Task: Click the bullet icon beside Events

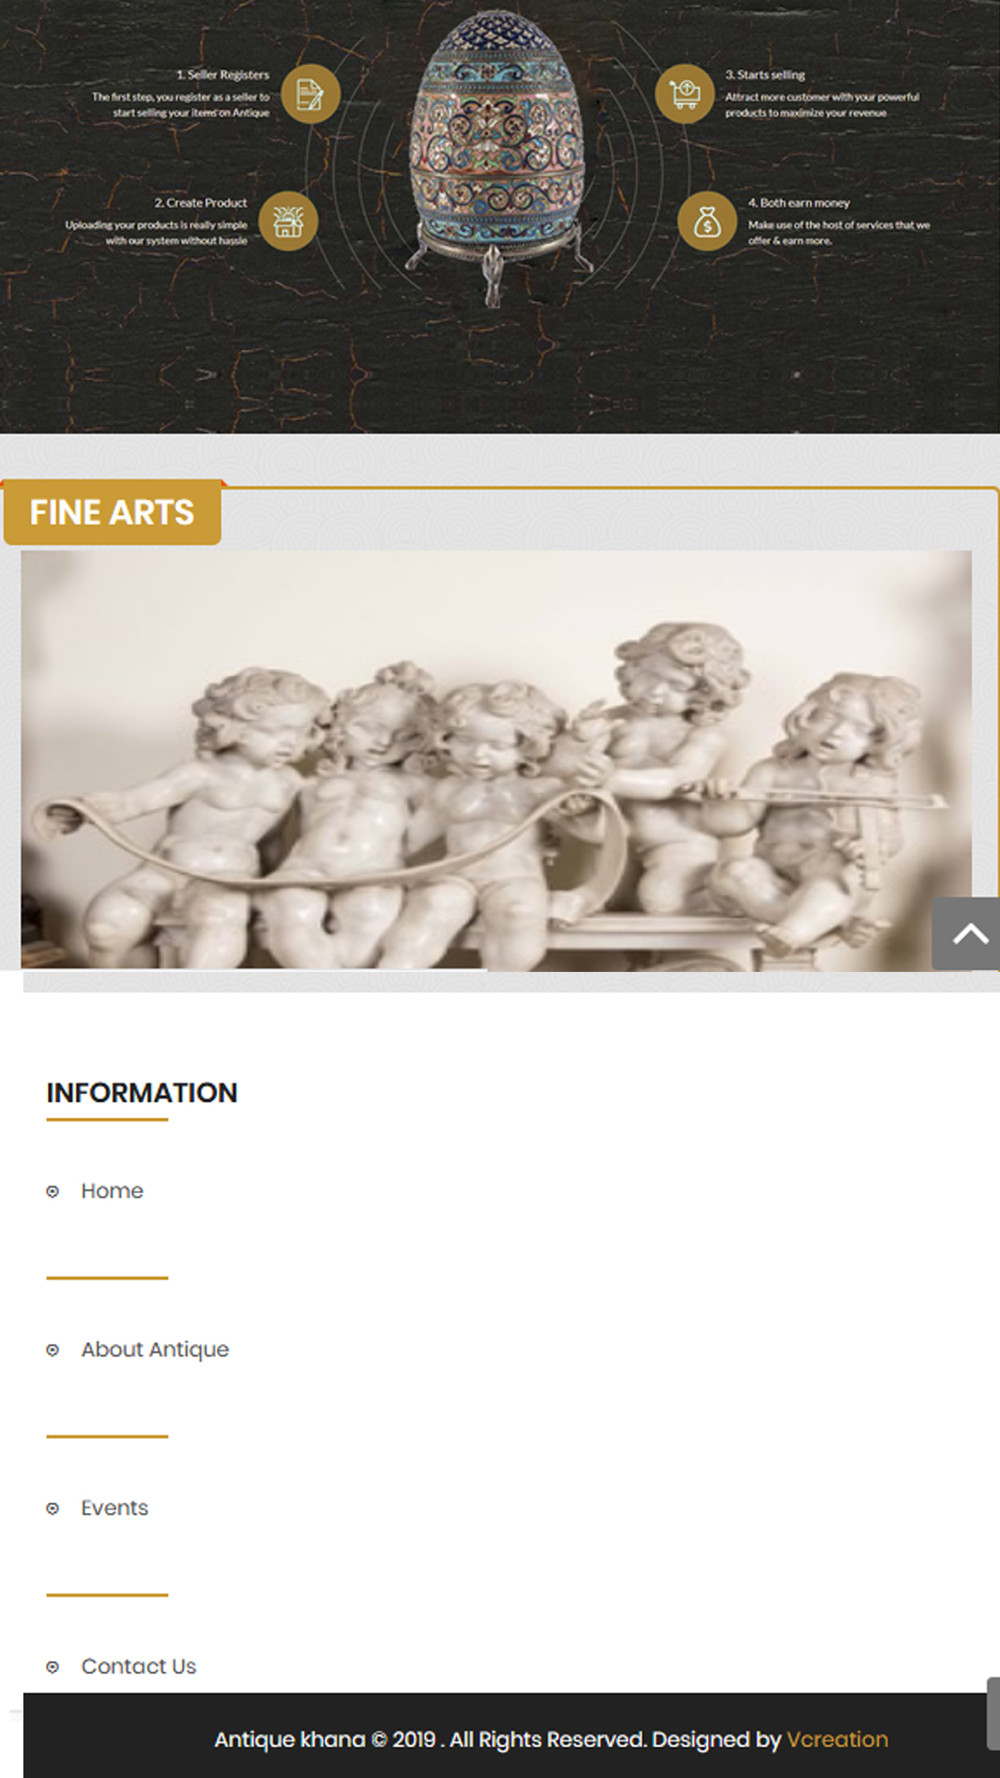Action: tap(53, 1509)
